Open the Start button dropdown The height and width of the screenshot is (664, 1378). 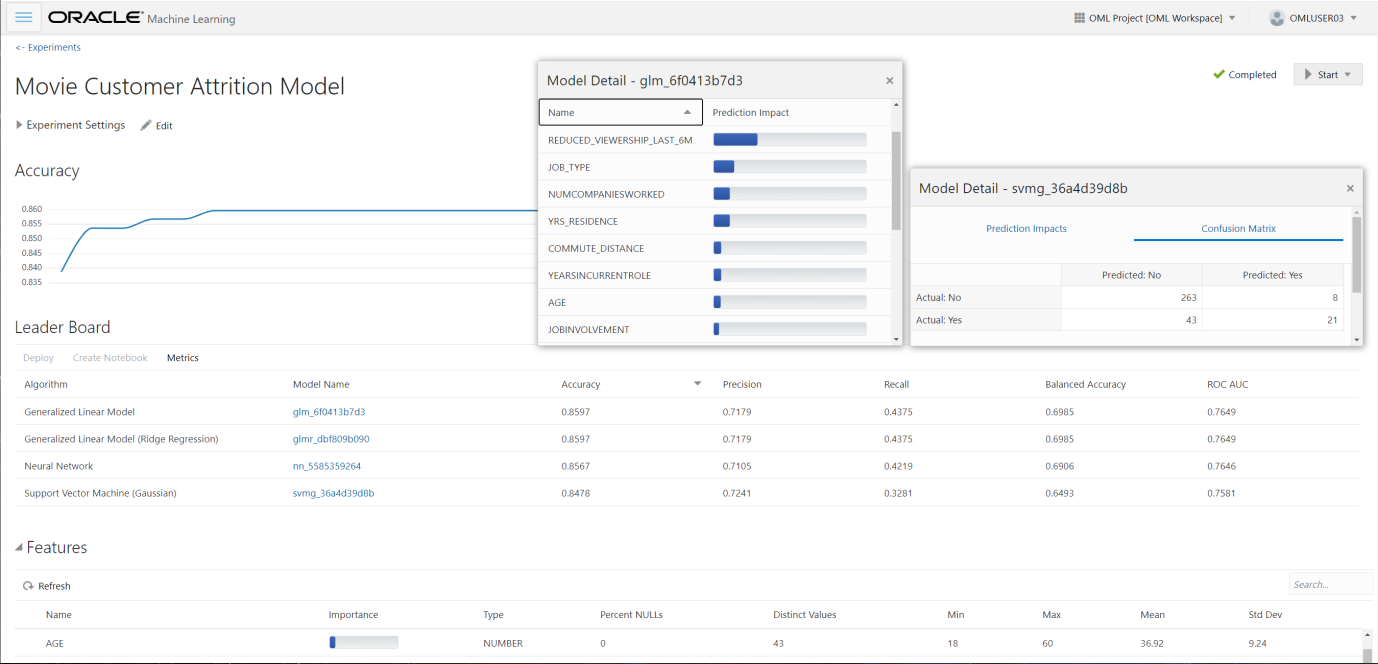pos(1347,75)
